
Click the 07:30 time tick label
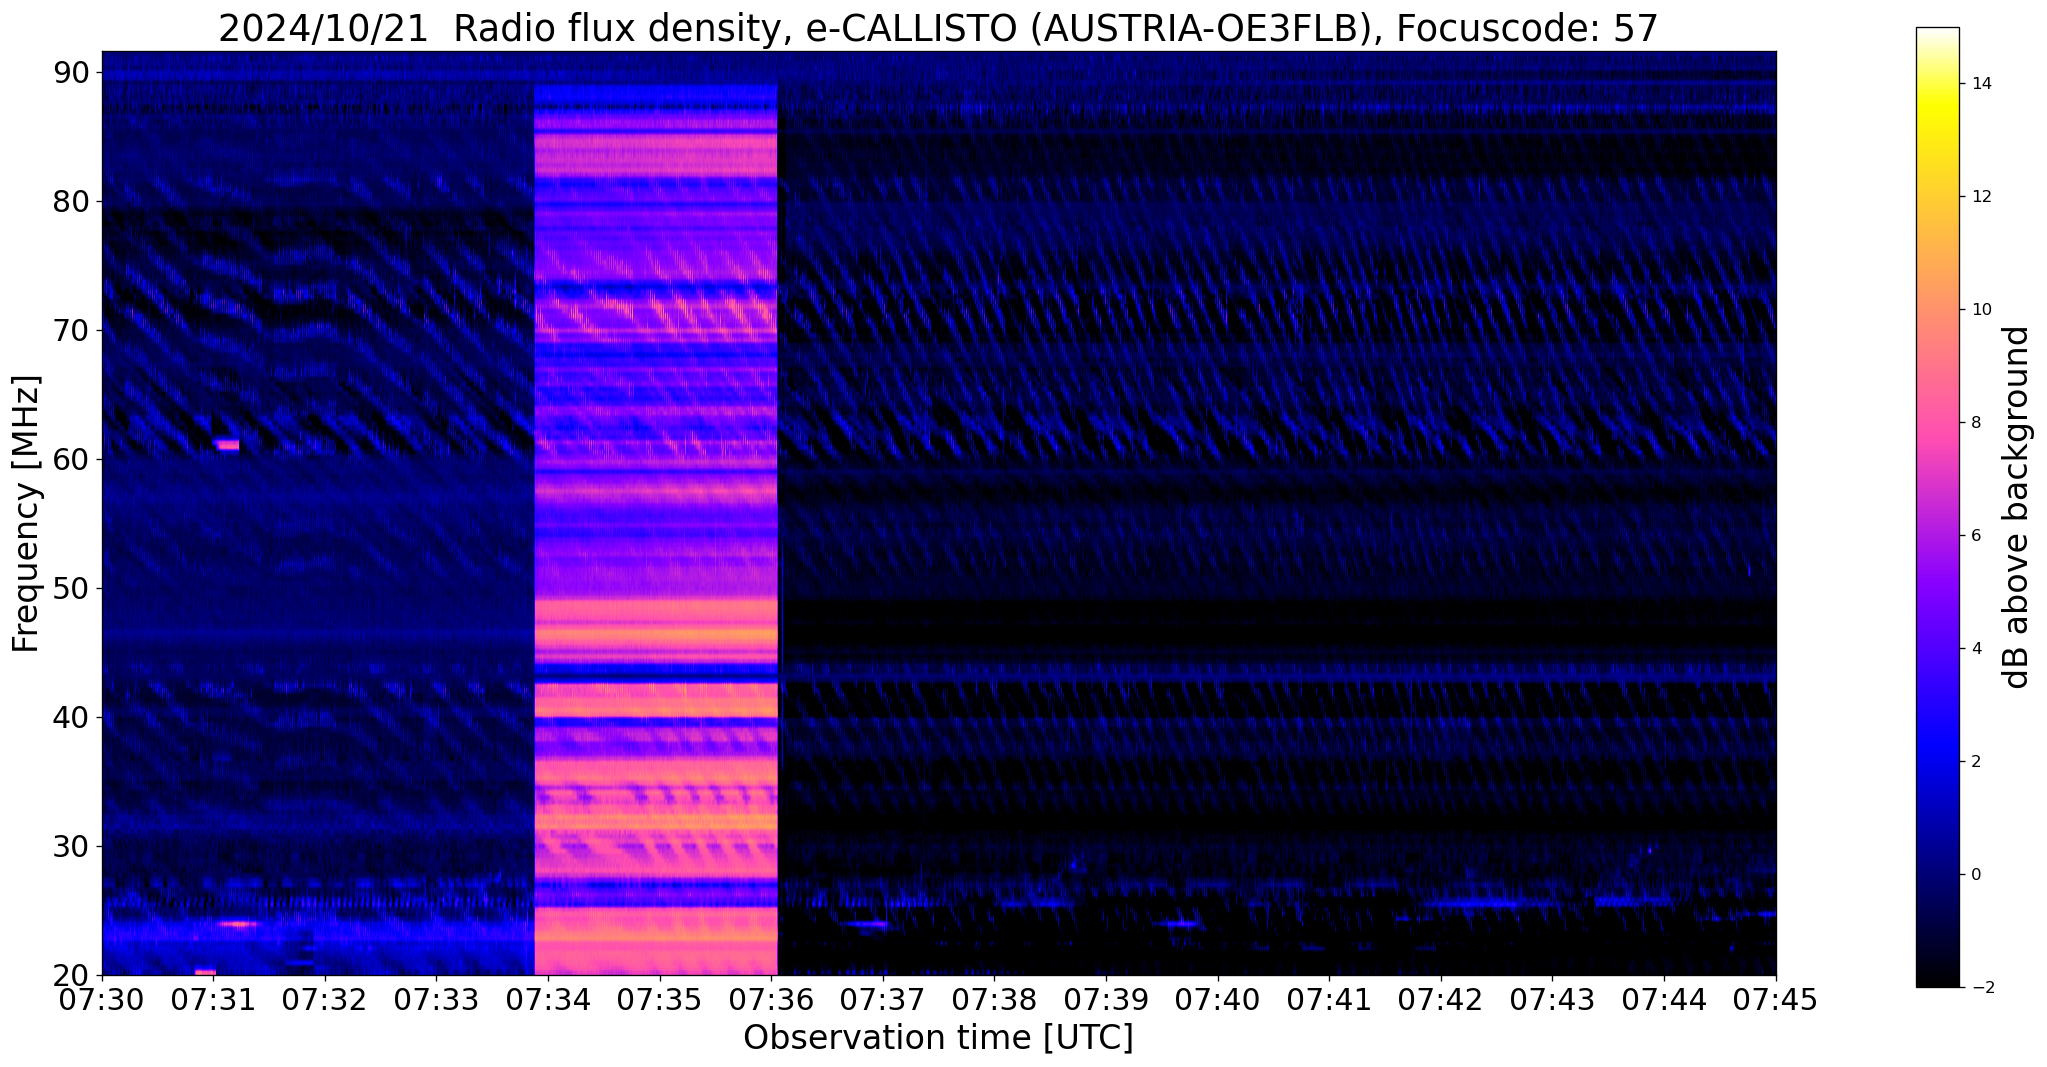click(x=102, y=998)
